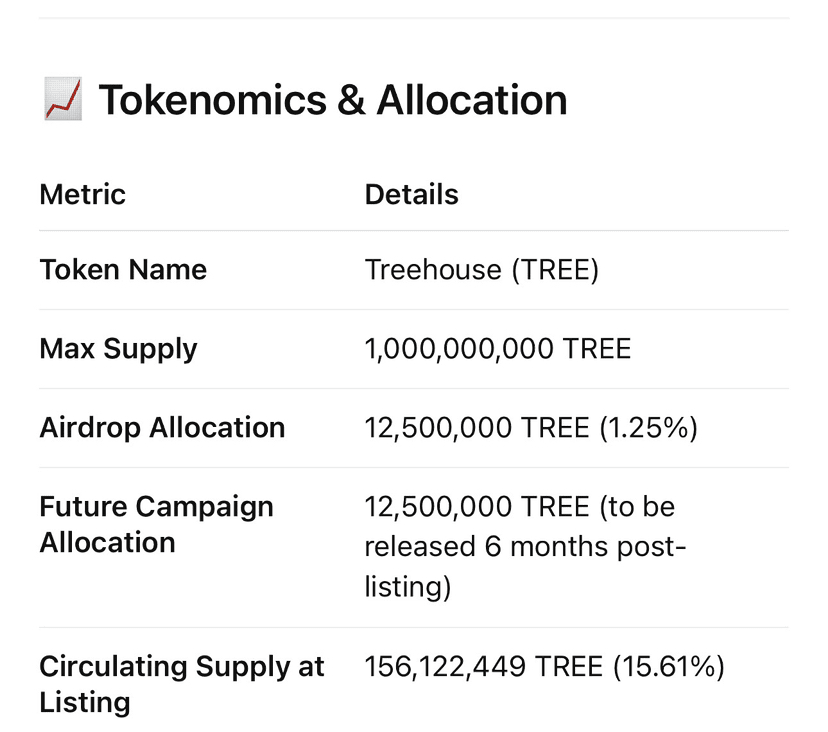Select the Metric column header
The image size is (828, 732).
coord(82,194)
